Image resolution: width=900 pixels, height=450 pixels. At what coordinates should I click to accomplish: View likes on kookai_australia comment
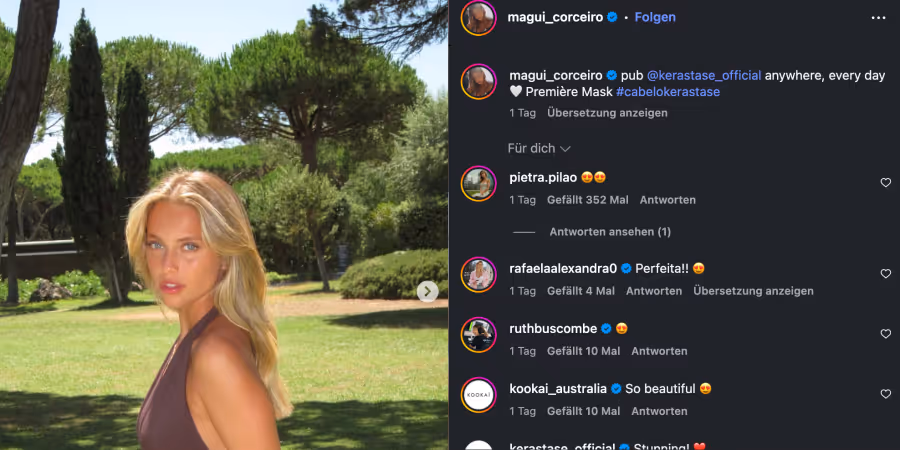[x=584, y=411]
